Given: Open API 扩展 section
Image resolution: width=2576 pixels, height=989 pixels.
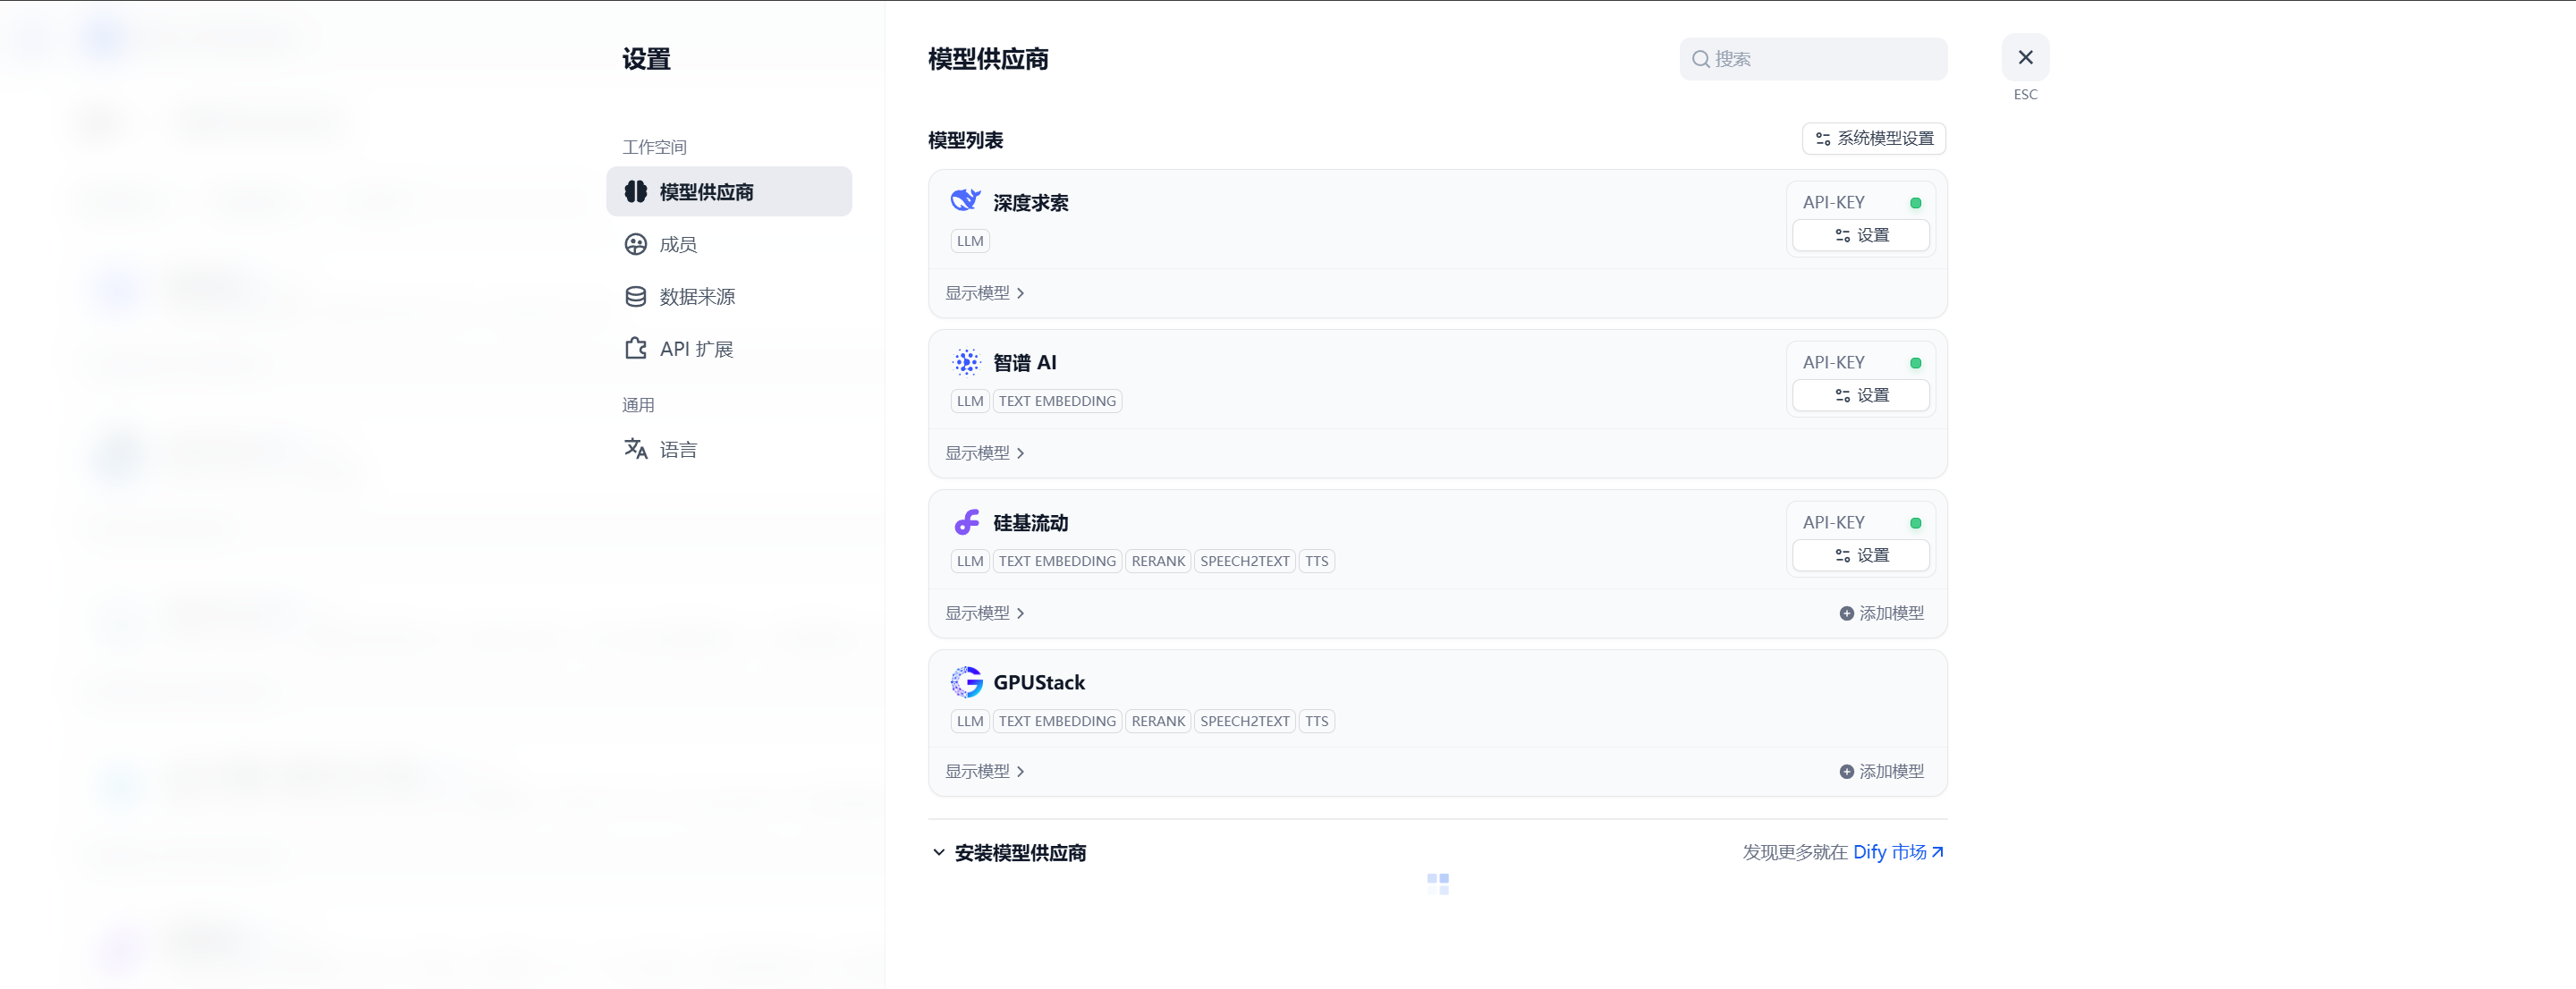Looking at the screenshot, I should 729,348.
